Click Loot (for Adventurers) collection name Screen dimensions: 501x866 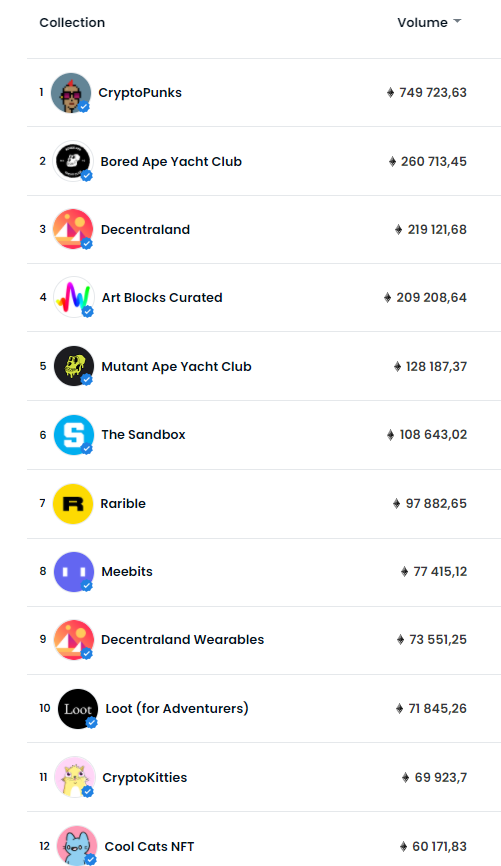click(x=177, y=709)
